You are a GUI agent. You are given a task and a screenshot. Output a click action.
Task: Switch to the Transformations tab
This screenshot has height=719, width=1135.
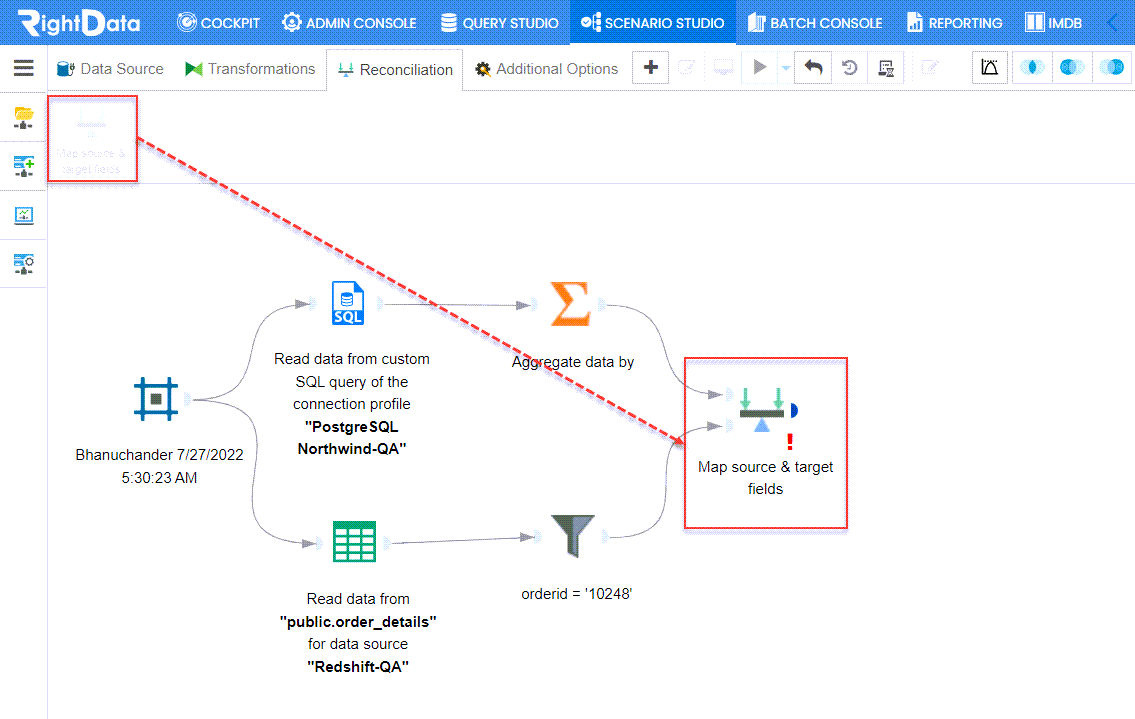tap(250, 69)
